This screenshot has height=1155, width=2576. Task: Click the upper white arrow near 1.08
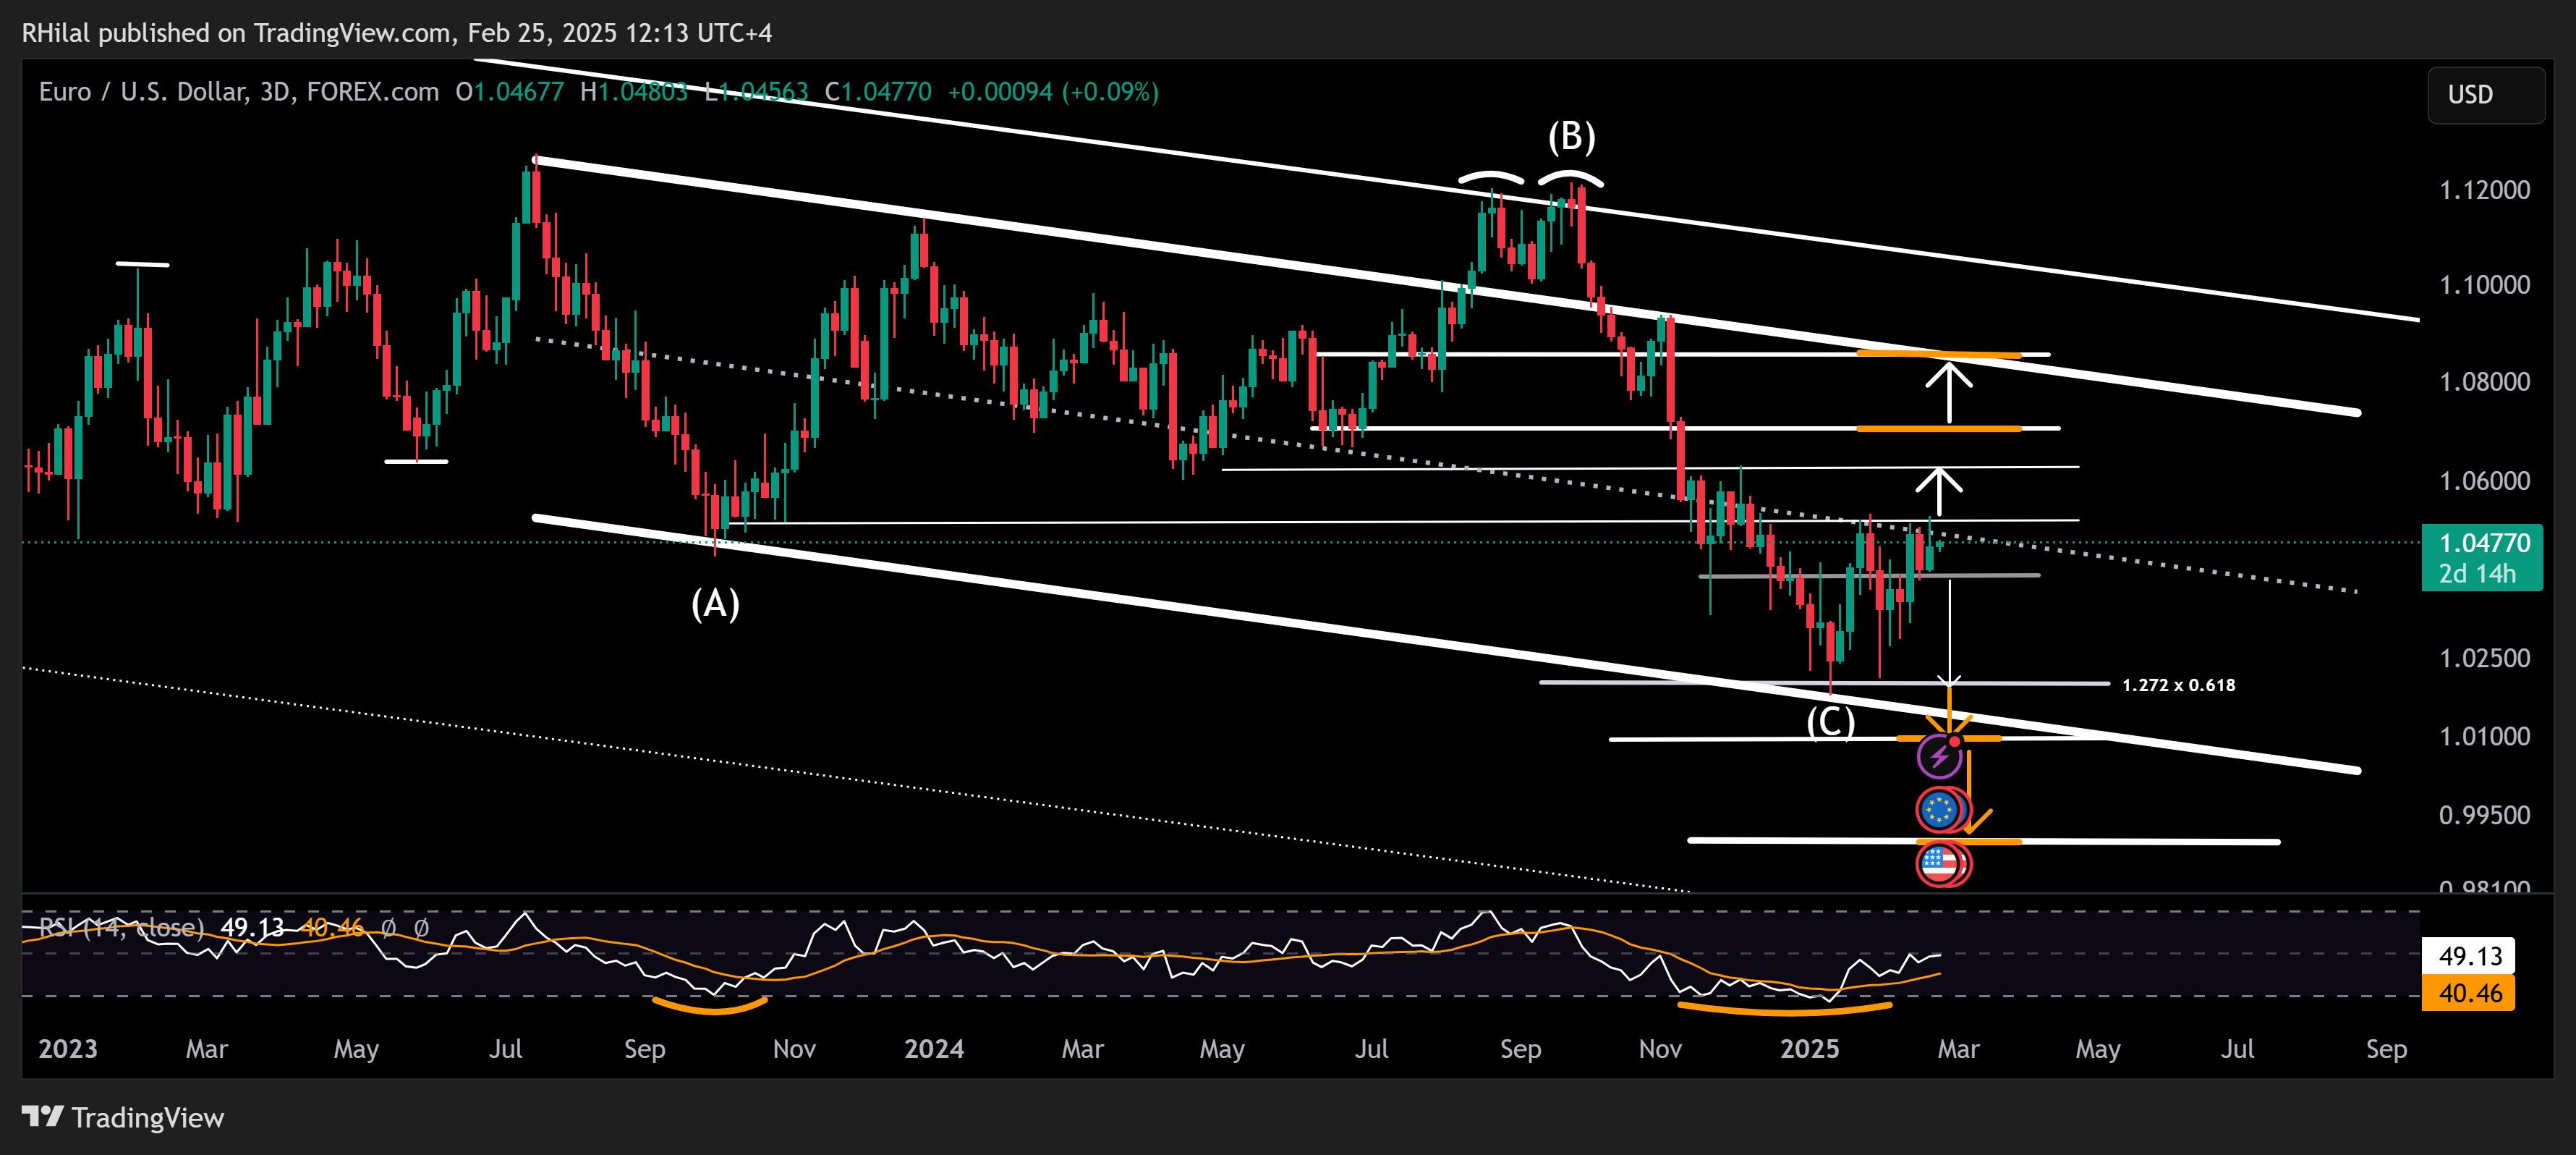(1949, 392)
